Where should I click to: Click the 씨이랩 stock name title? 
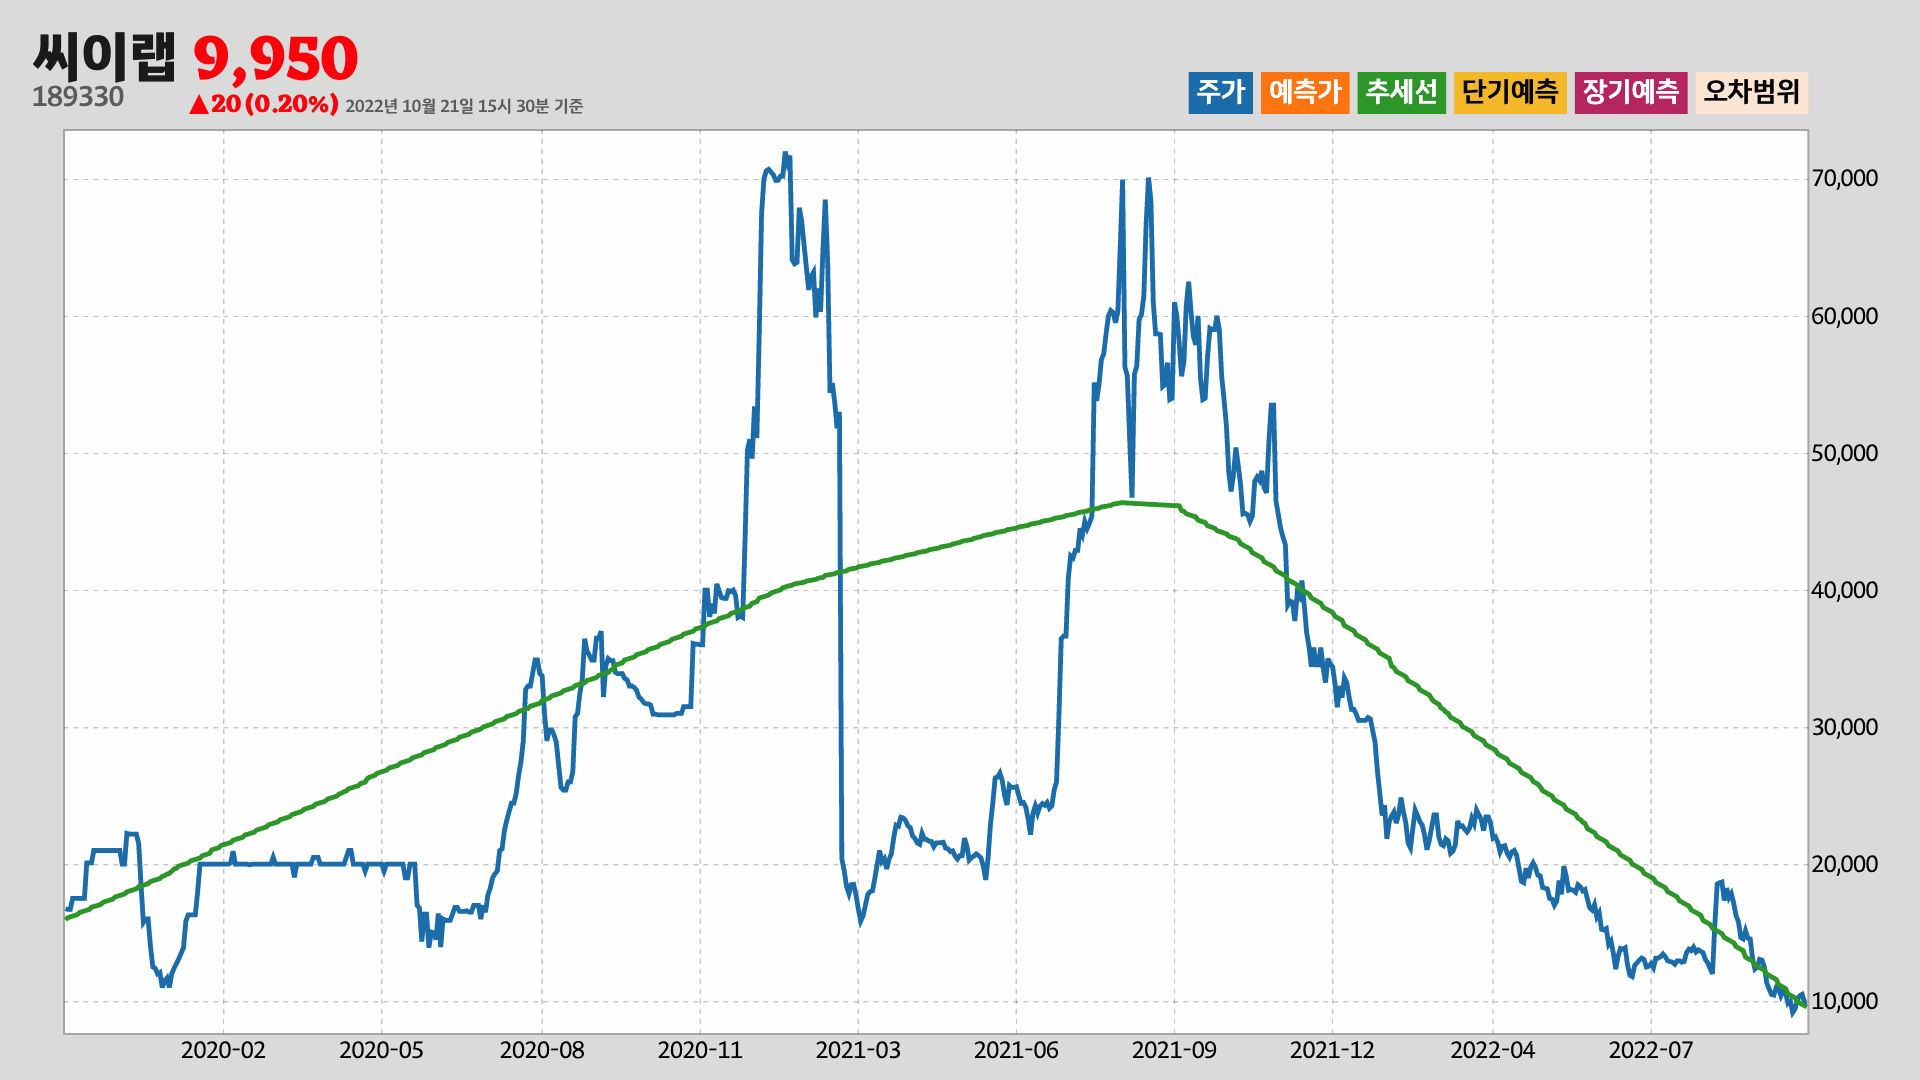[x=104, y=57]
